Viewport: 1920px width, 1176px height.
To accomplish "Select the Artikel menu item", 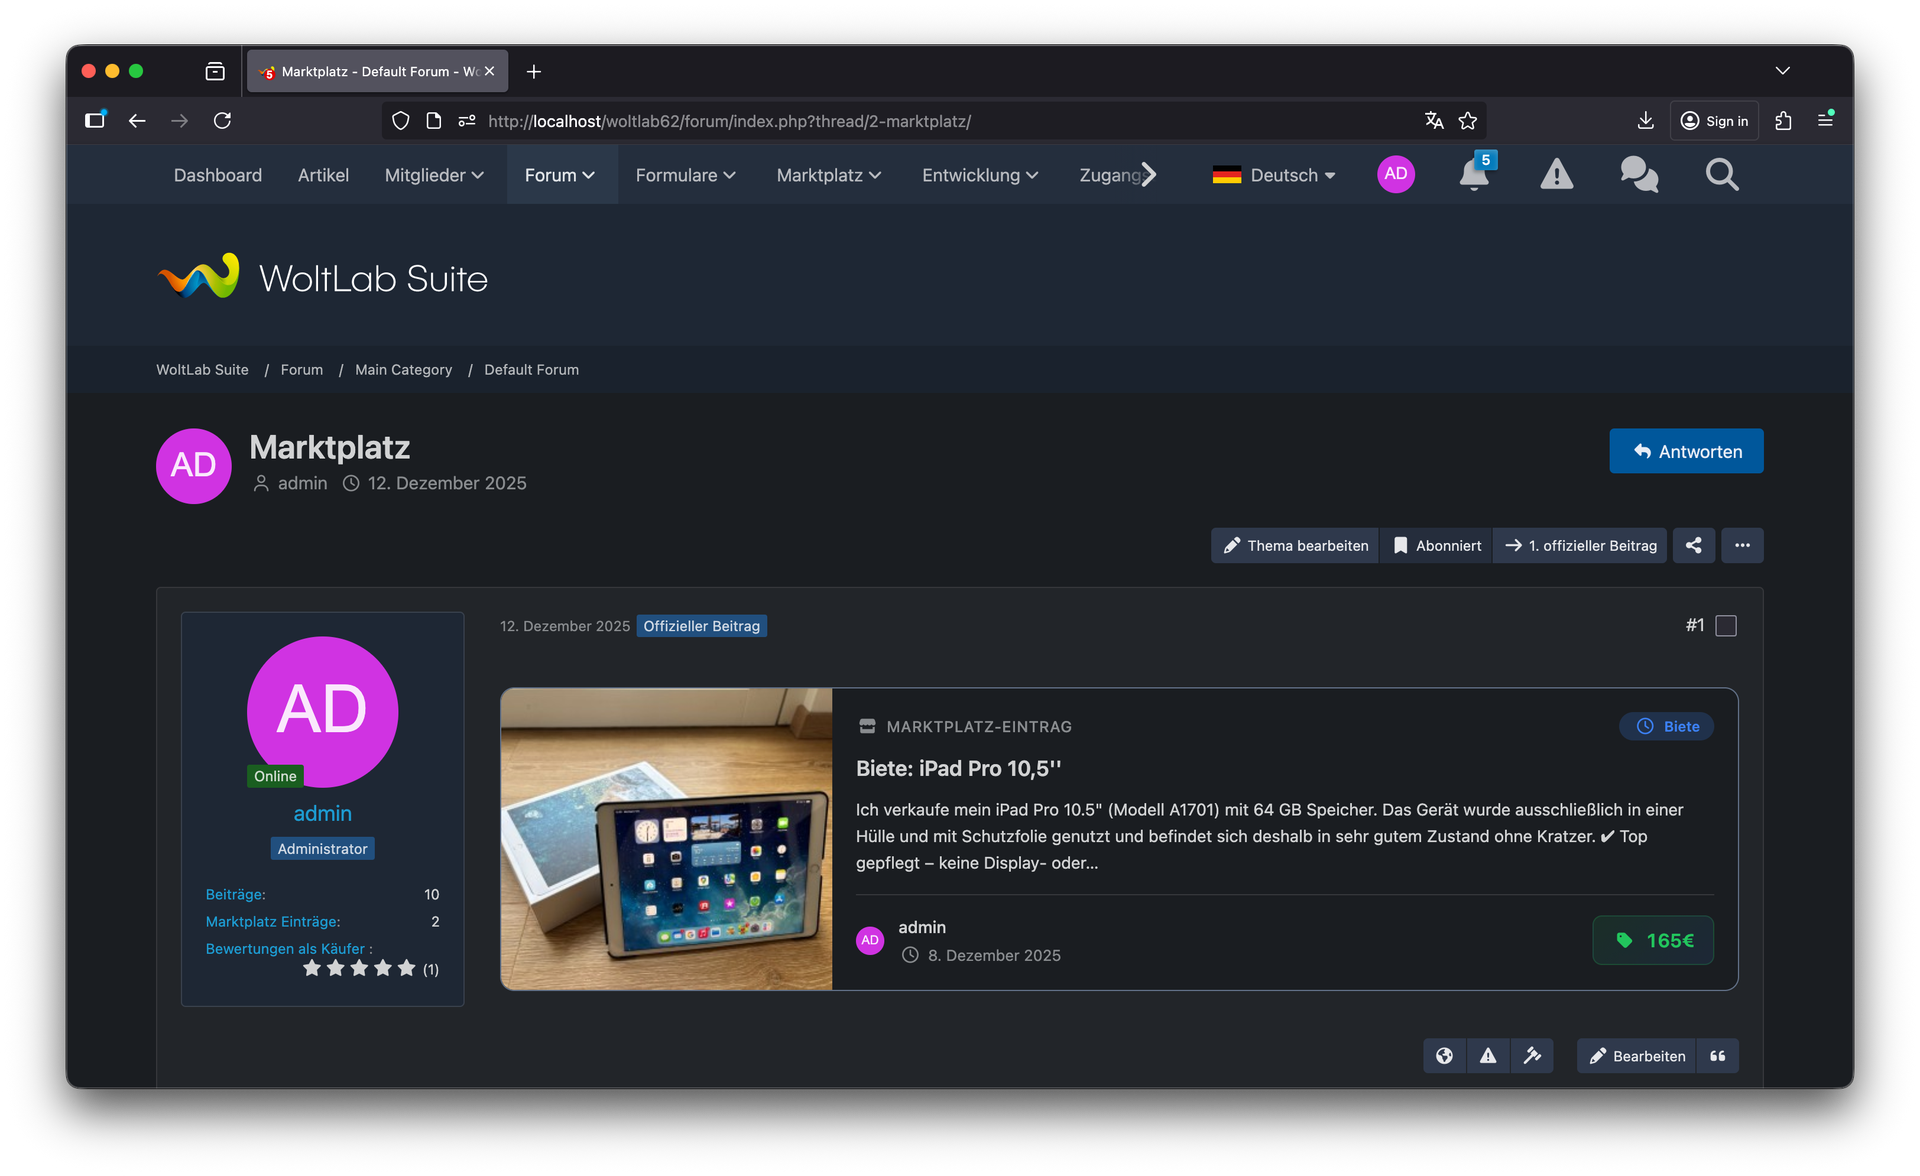I will tap(323, 175).
